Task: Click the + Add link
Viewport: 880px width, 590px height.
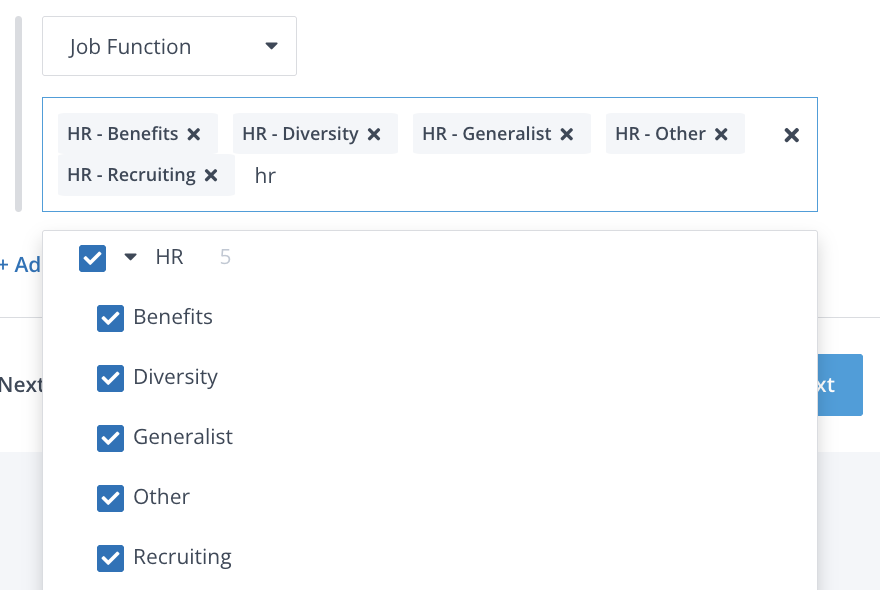Action: (x=20, y=265)
